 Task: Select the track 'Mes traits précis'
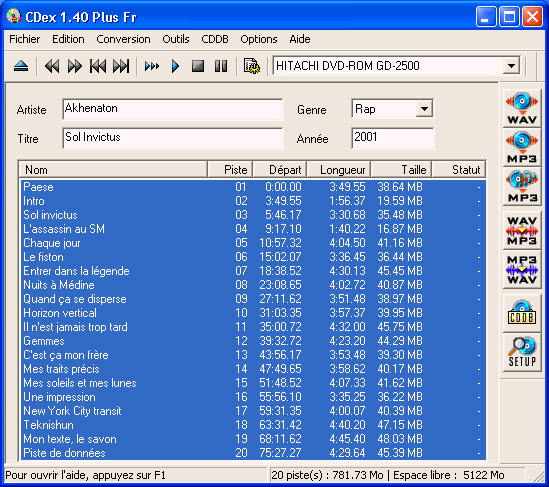(253, 369)
